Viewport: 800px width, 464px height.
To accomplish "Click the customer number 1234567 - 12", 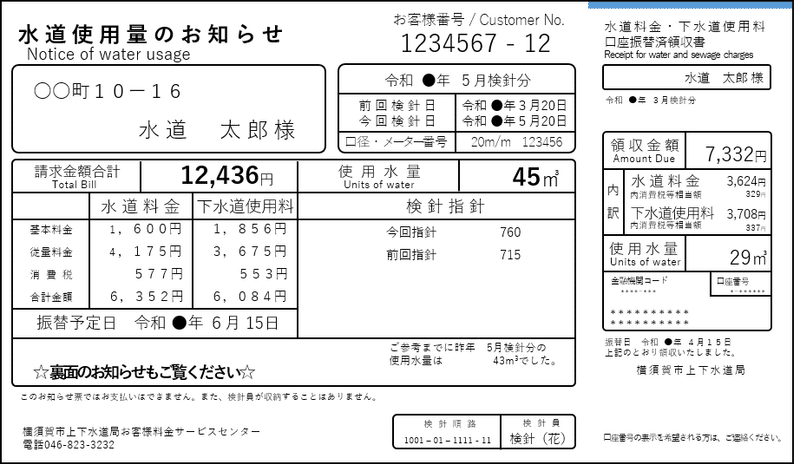I will click(476, 43).
